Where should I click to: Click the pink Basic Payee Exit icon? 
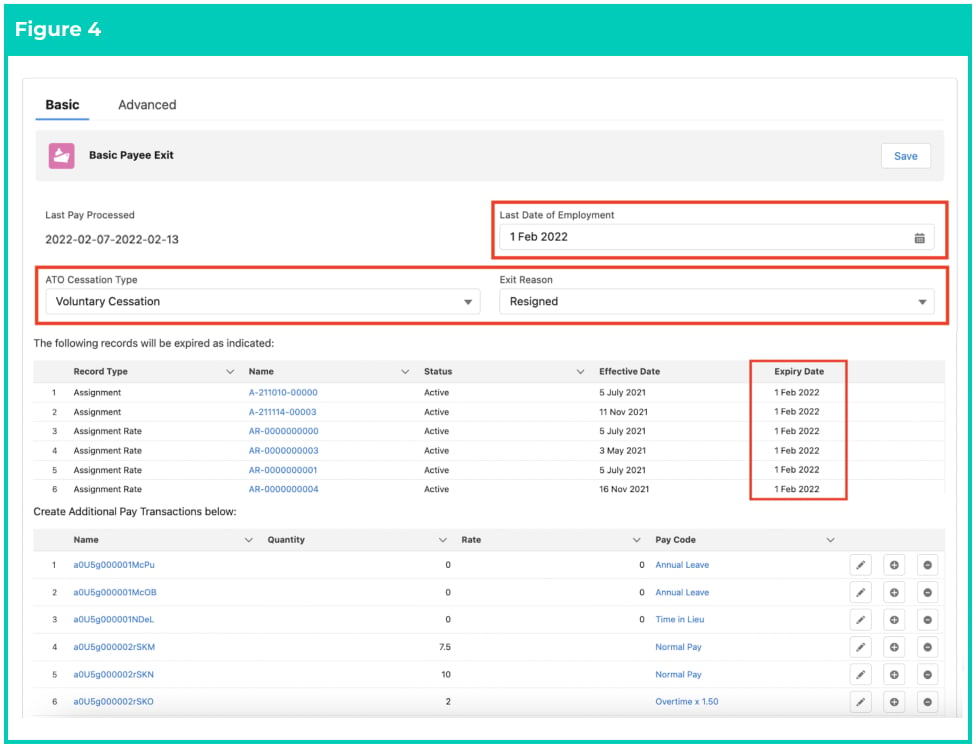pos(62,156)
